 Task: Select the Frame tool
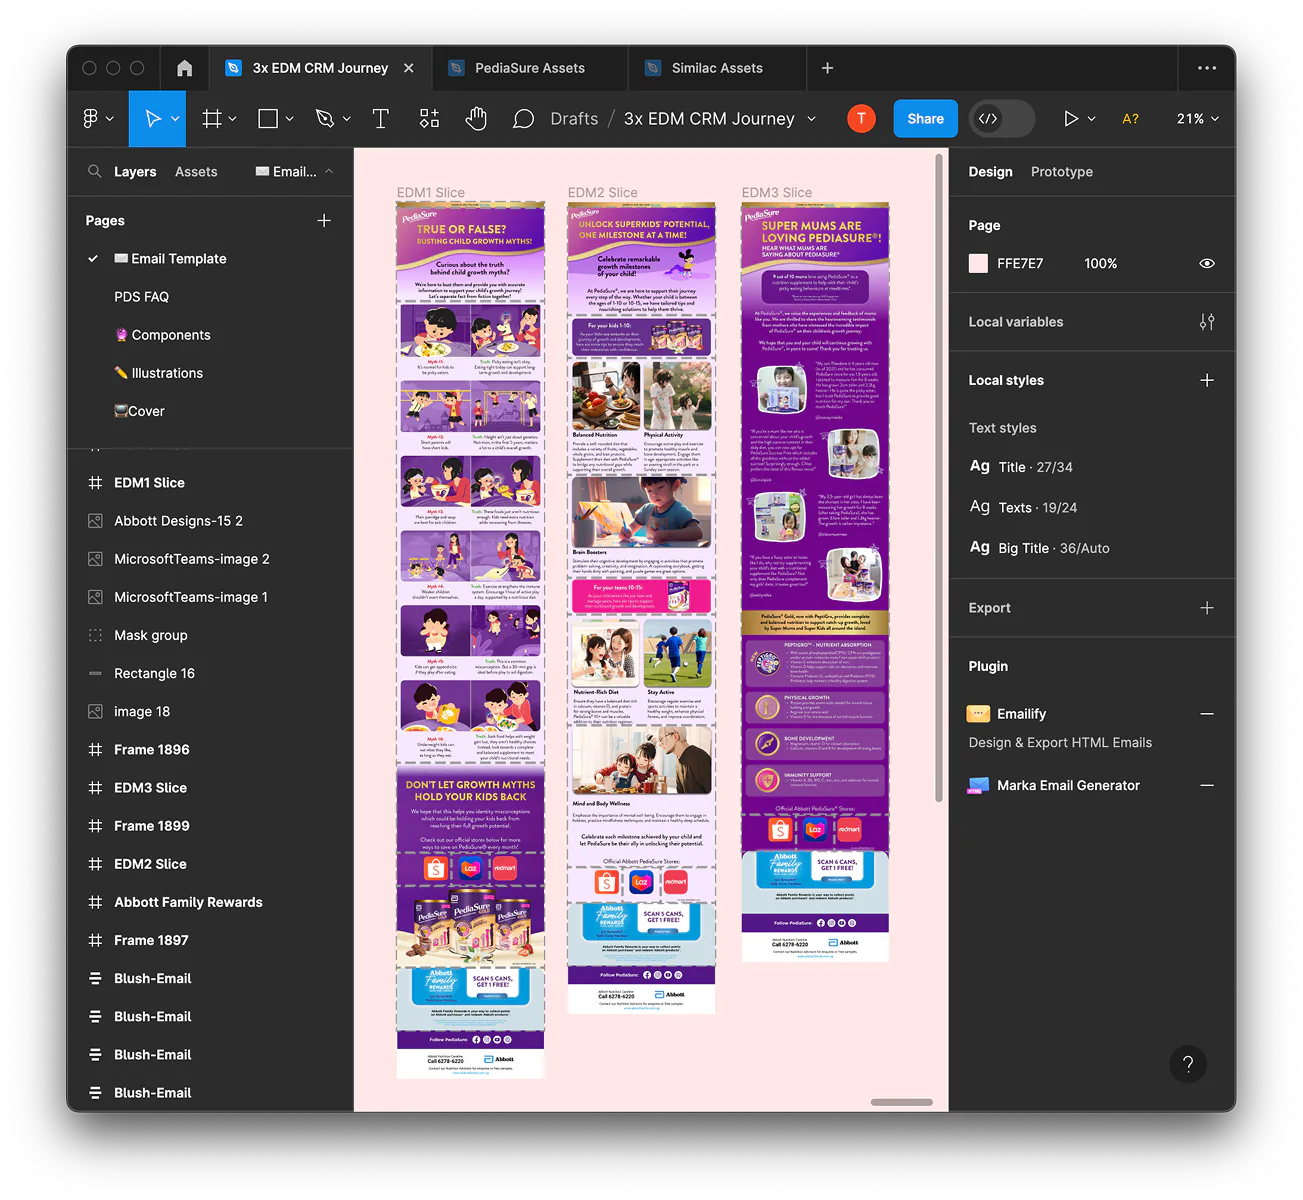[x=212, y=118]
